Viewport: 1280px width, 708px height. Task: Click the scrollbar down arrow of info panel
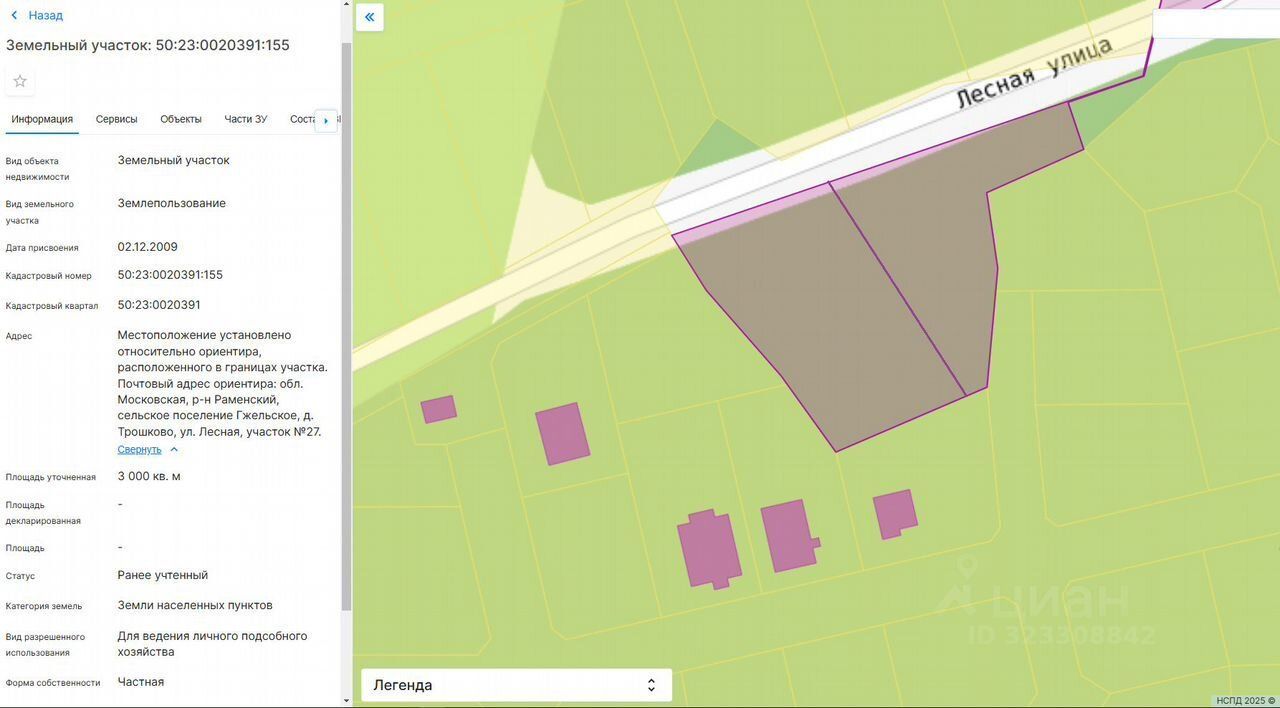346,700
